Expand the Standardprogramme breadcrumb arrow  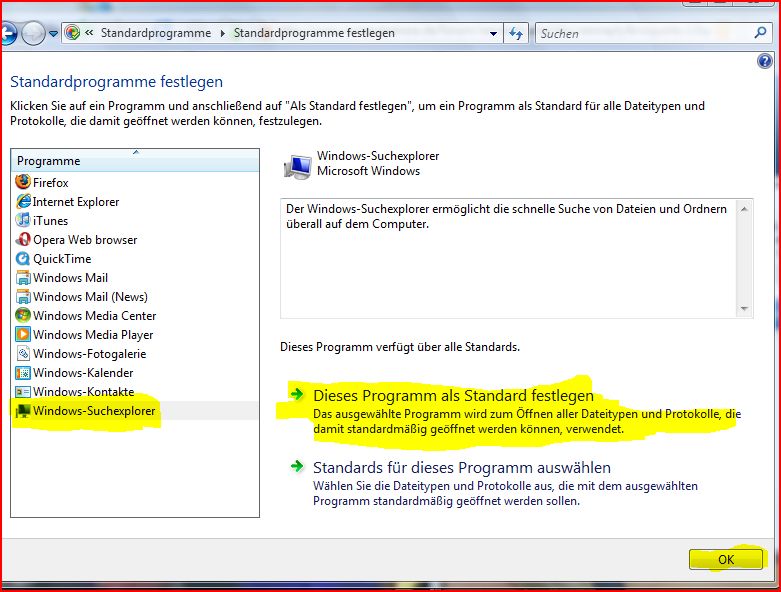click(222, 33)
